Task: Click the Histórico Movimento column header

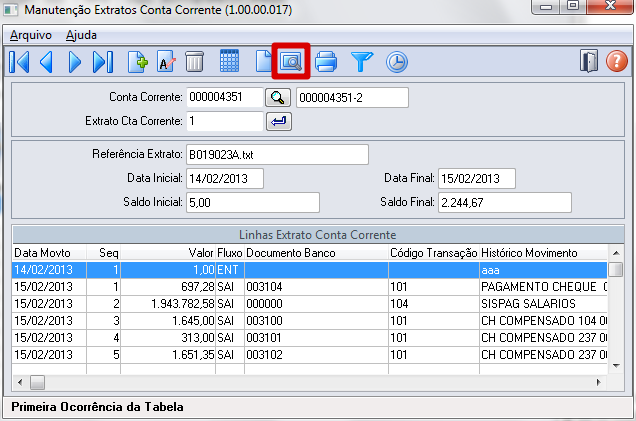Action: (x=543, y=253)
